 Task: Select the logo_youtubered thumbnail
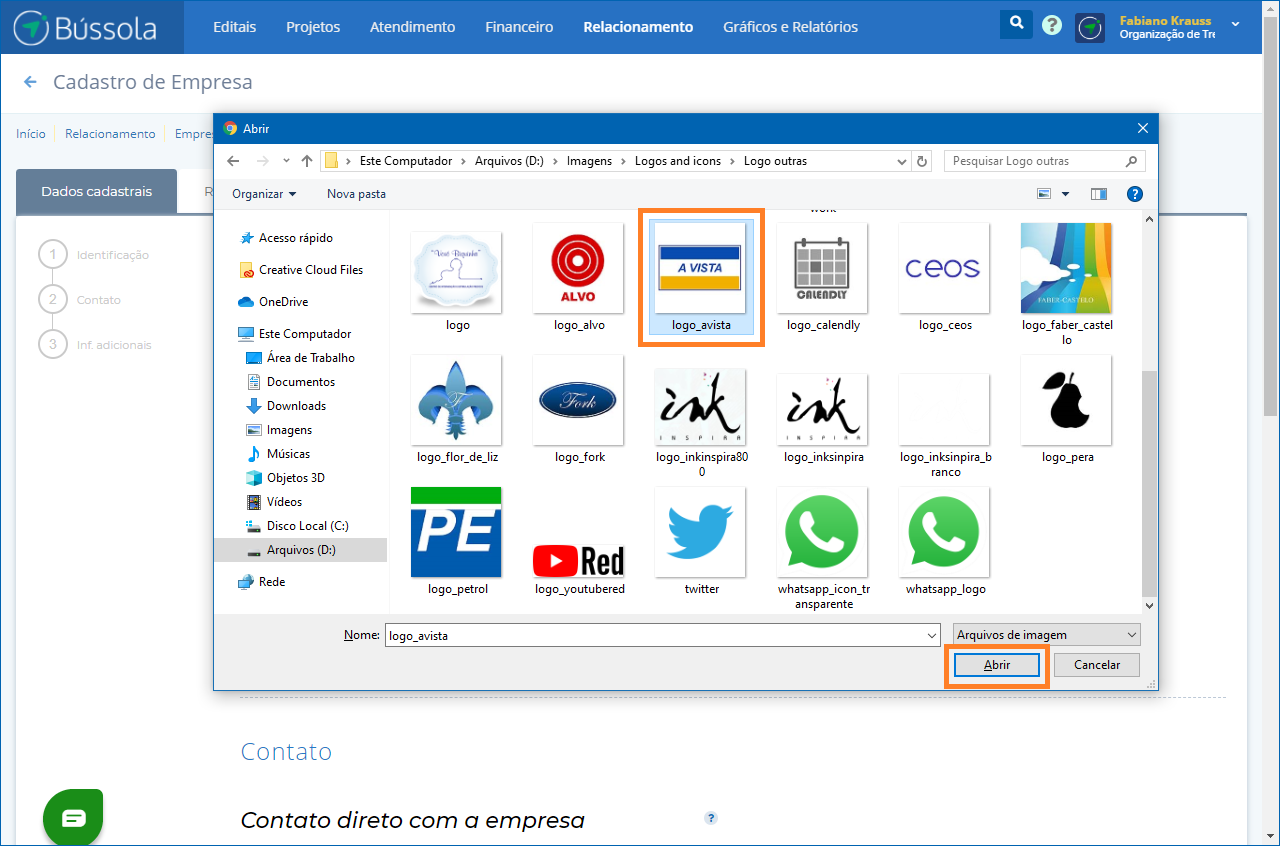[x=579, y=559]
